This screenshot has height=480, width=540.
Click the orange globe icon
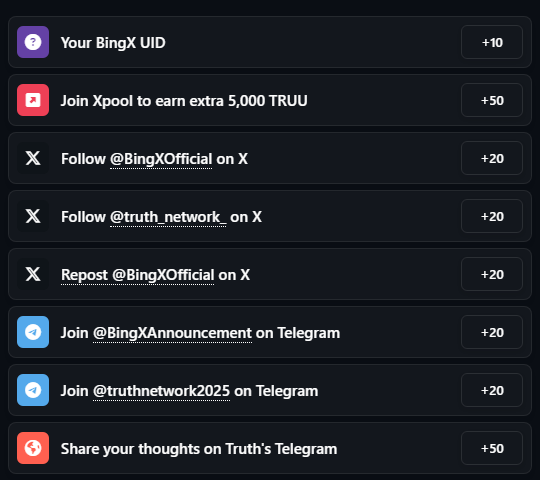(33, 448)
